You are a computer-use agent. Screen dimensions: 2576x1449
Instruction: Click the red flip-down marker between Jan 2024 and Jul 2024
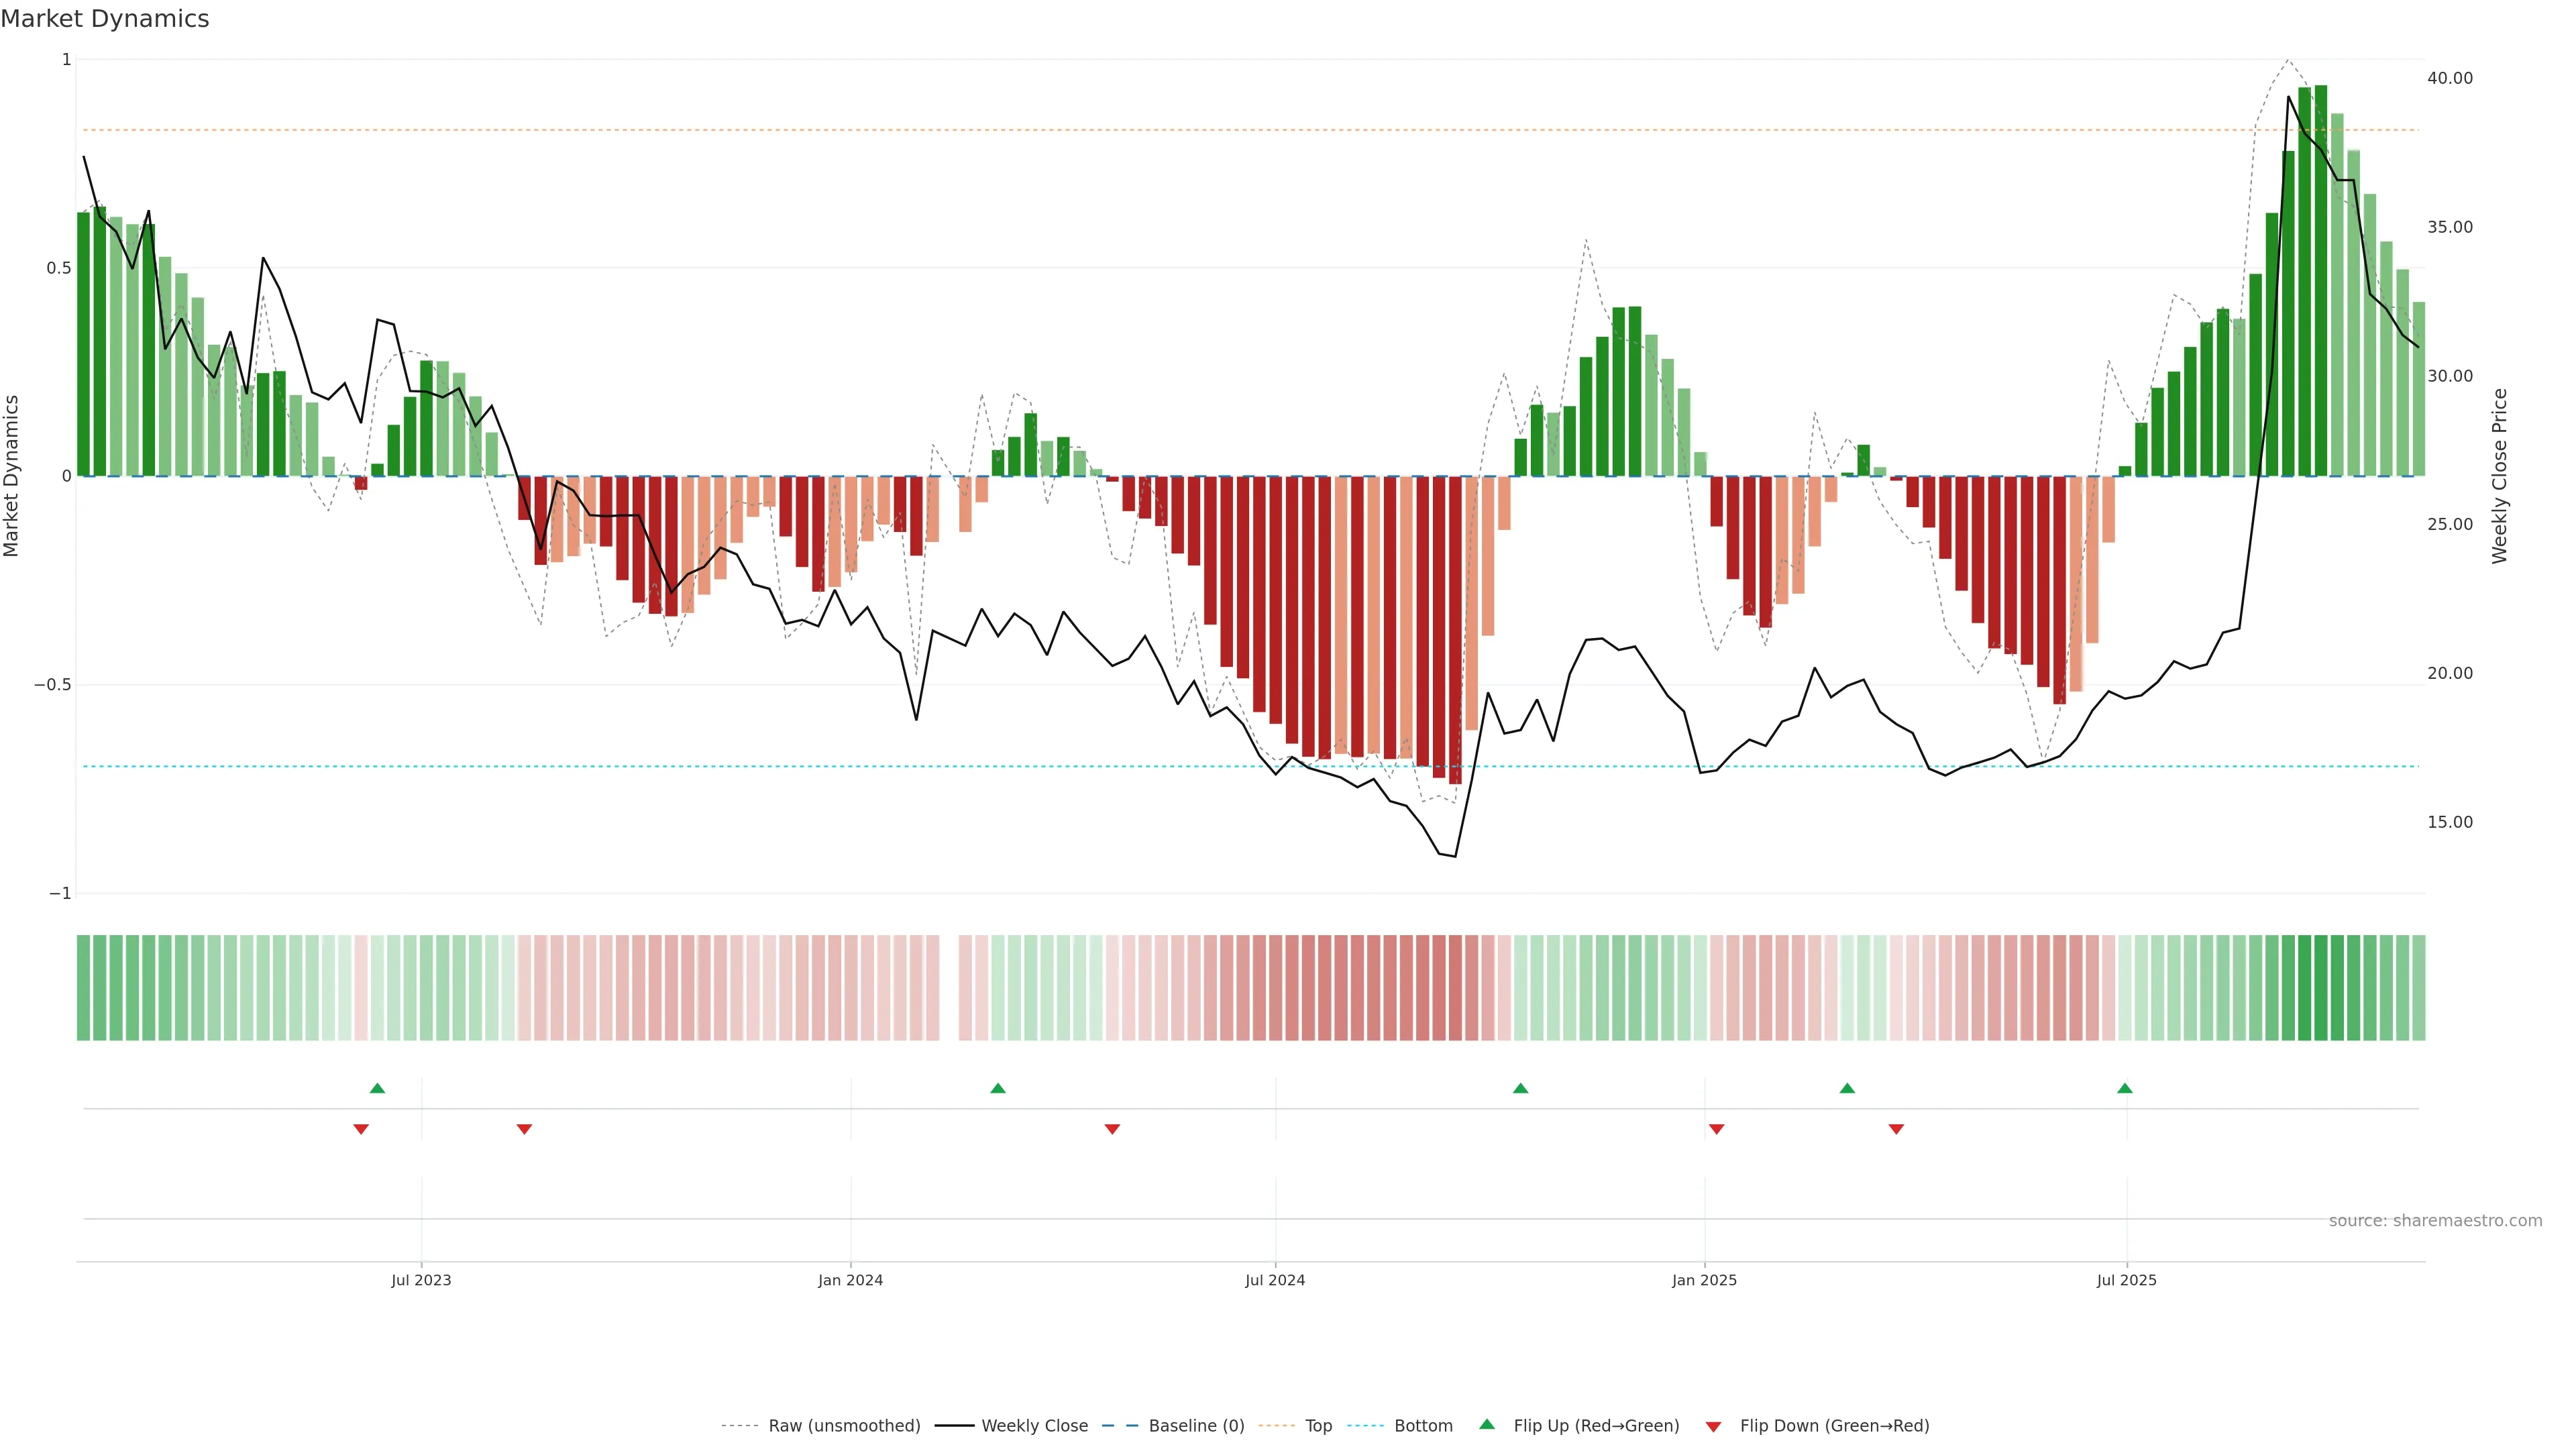[1112, 1129]
